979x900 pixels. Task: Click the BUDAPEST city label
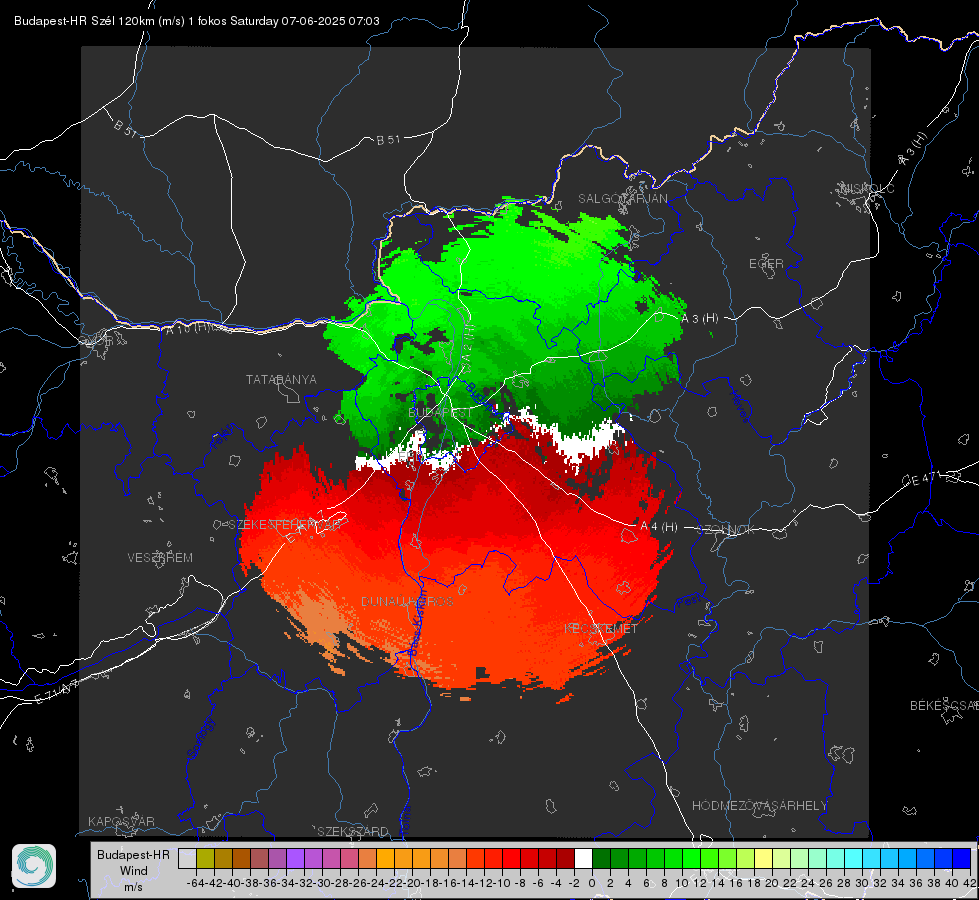(441, 413)
